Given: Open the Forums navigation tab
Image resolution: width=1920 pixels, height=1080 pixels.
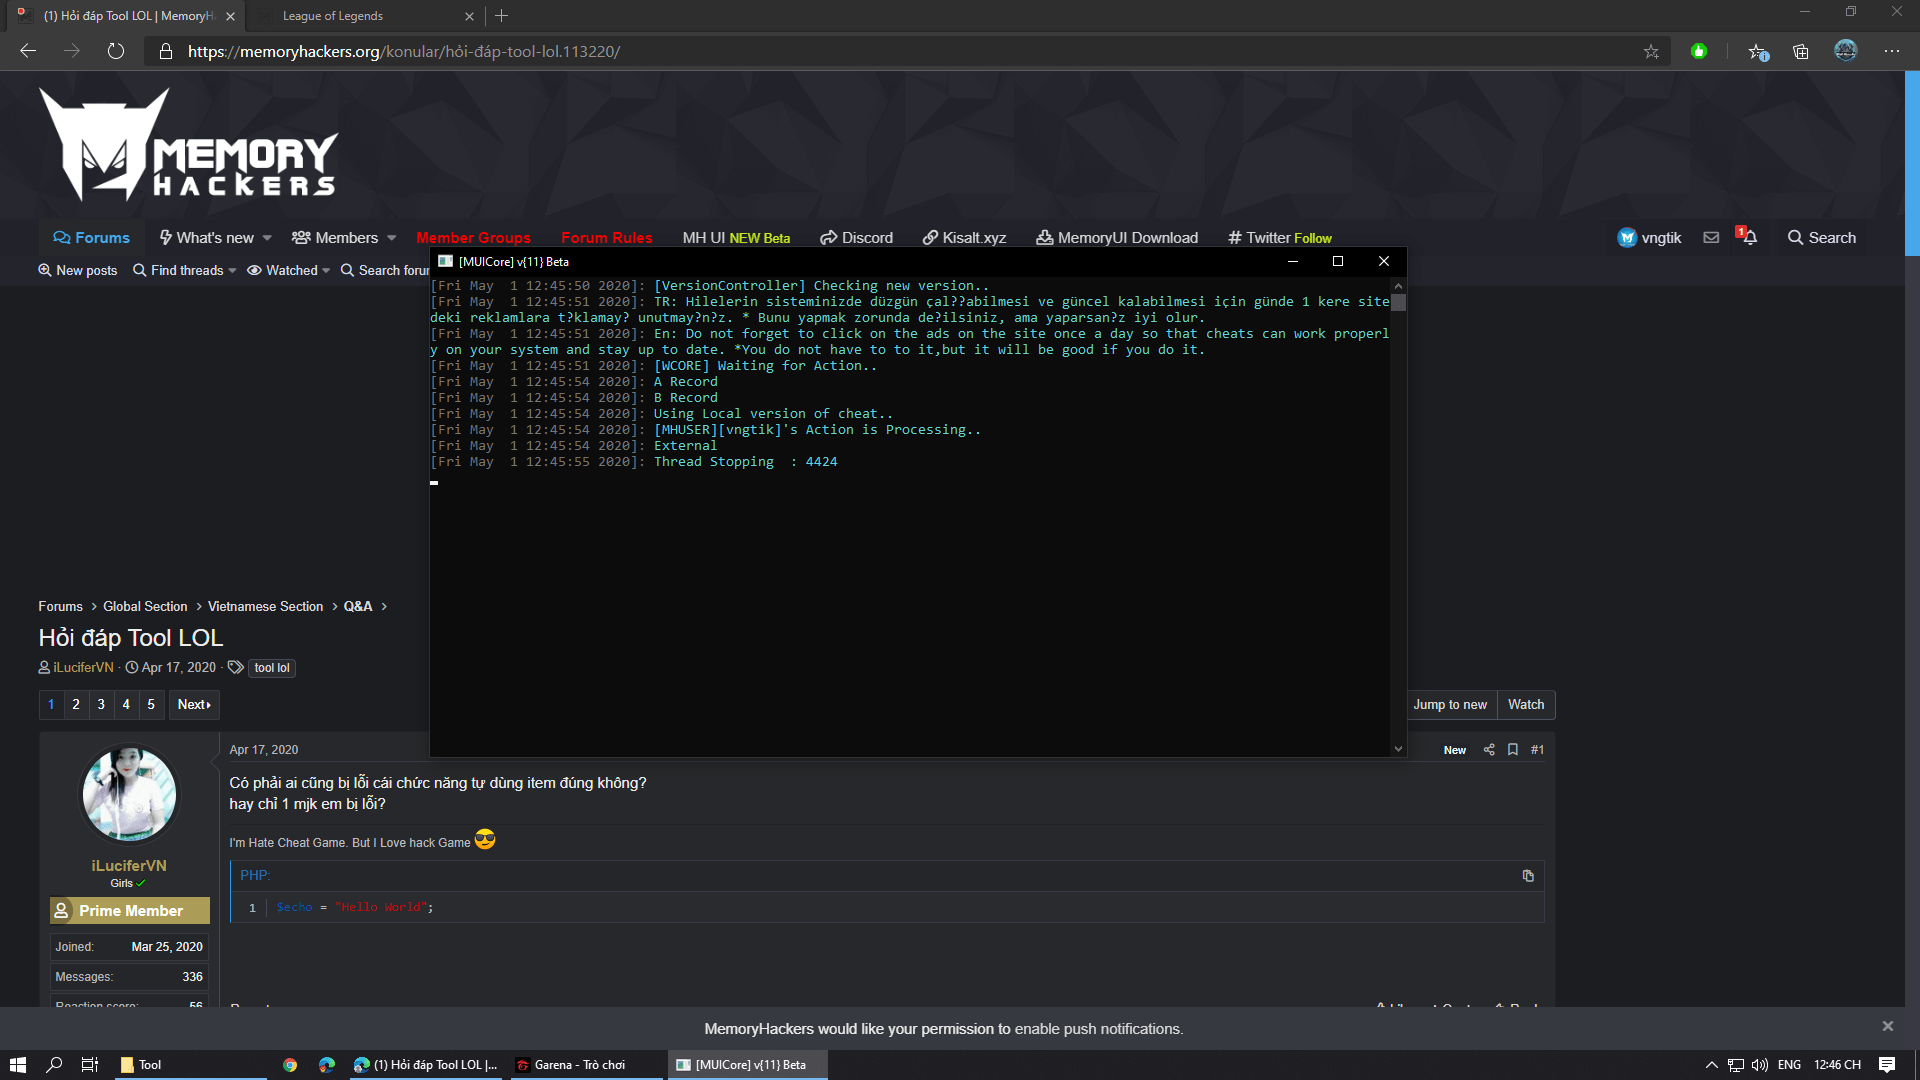Looking at the screenshot, I should click(92, 238).
